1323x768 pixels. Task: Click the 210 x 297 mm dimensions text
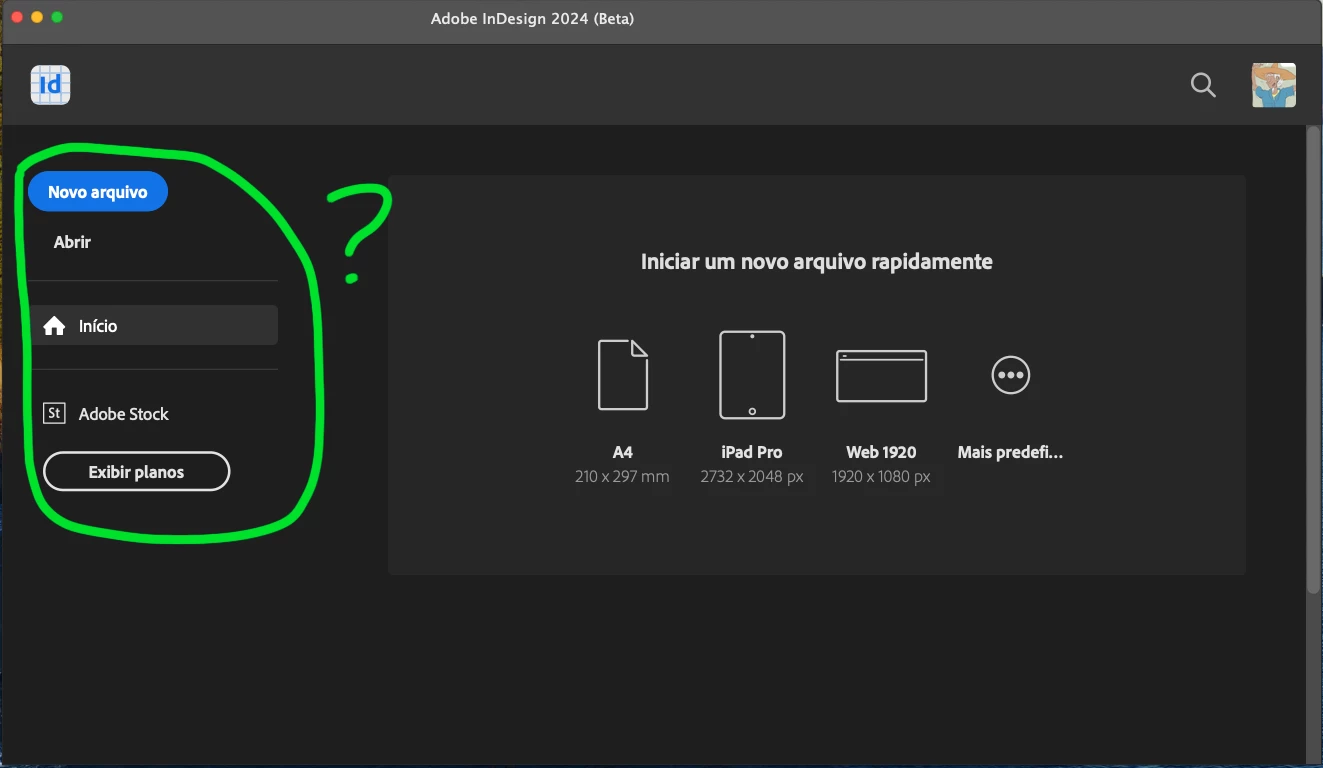[622, 477]
